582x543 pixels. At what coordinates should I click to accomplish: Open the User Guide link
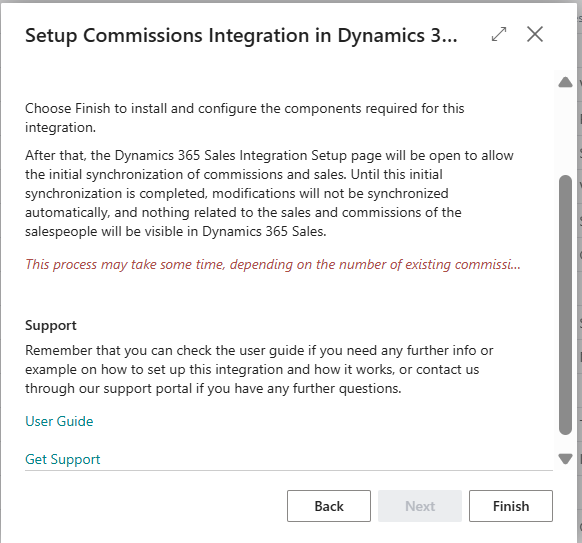coord(59,421)
